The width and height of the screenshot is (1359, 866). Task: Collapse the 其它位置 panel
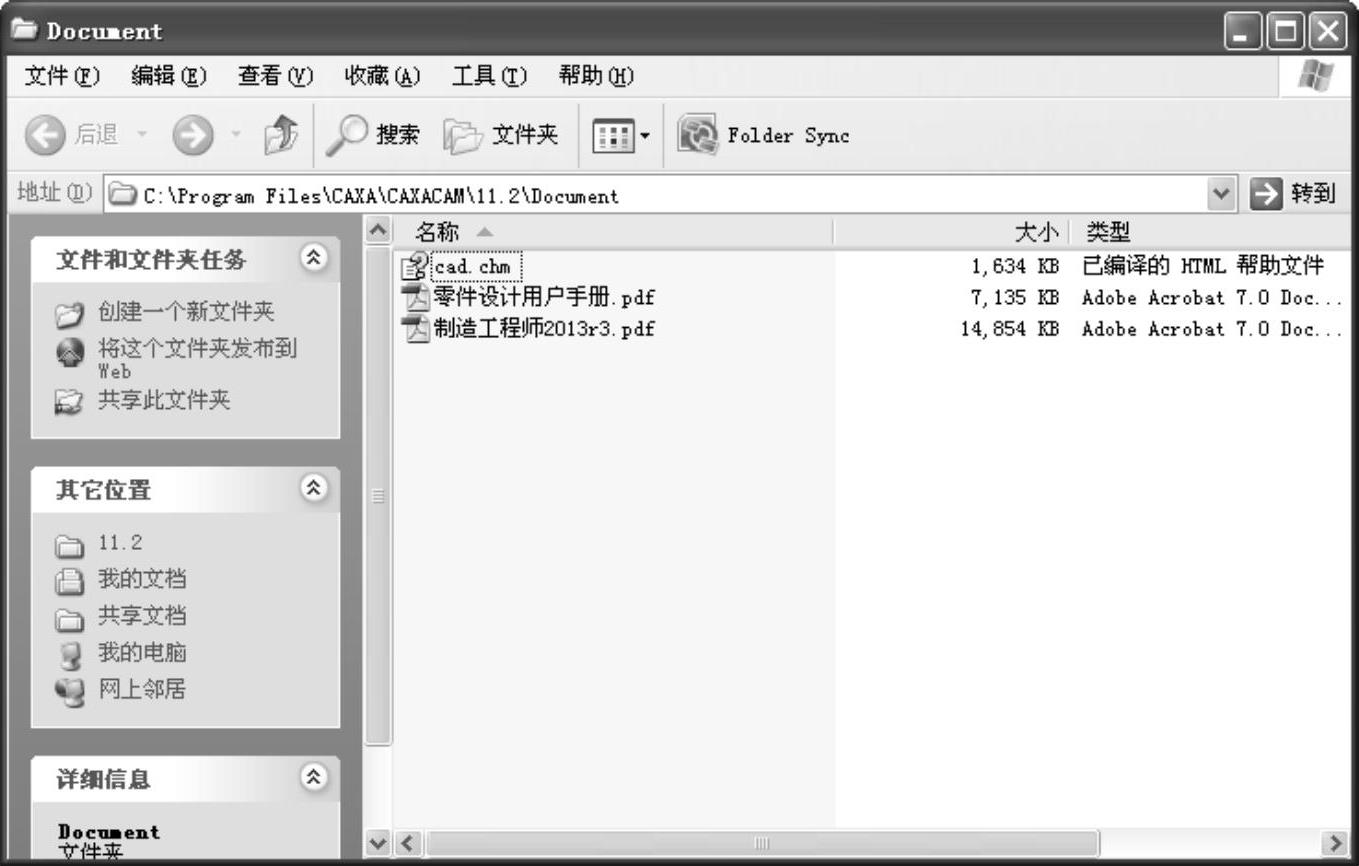tap(314, 488)
